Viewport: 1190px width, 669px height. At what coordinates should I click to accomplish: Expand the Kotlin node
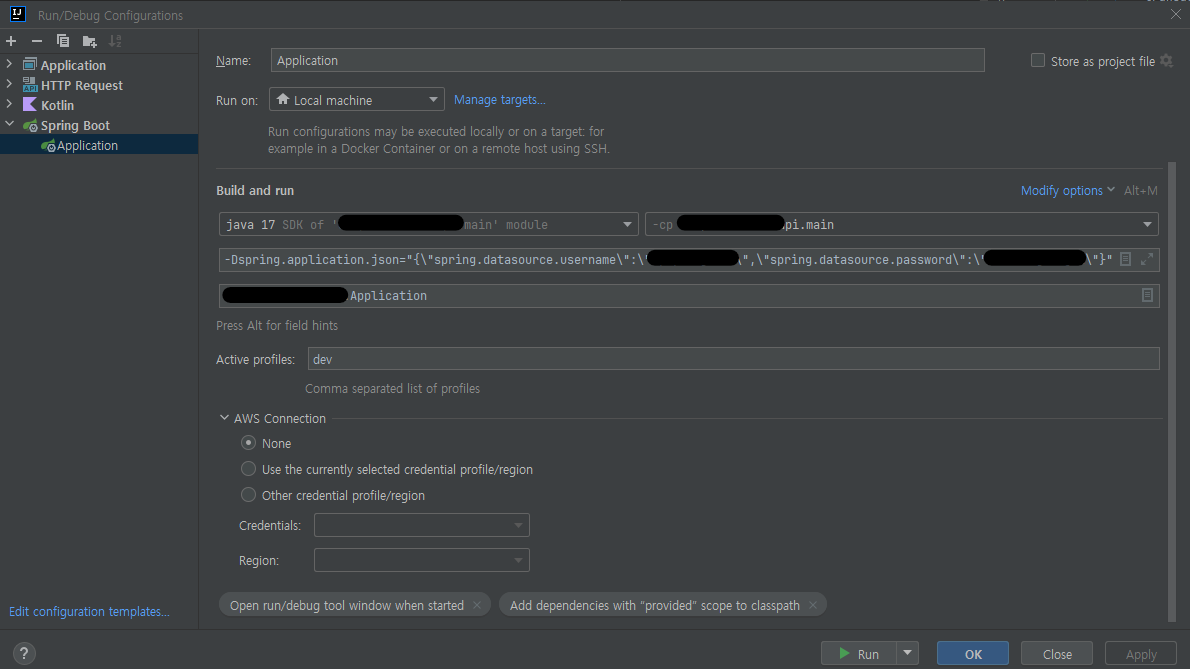pyautogui.click(x=9, y=104)
